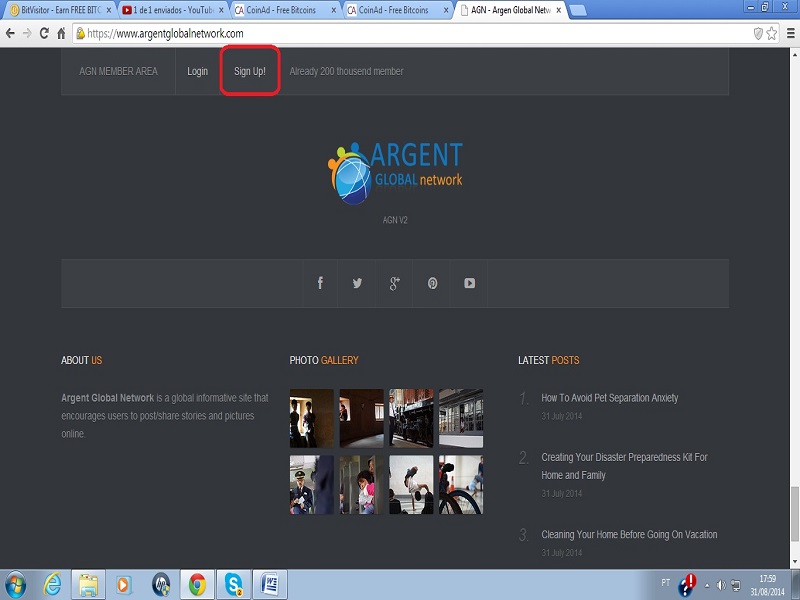Screen dimensions: 800x600
Task: Open the Twitter social icon
Action: point(357,283)
